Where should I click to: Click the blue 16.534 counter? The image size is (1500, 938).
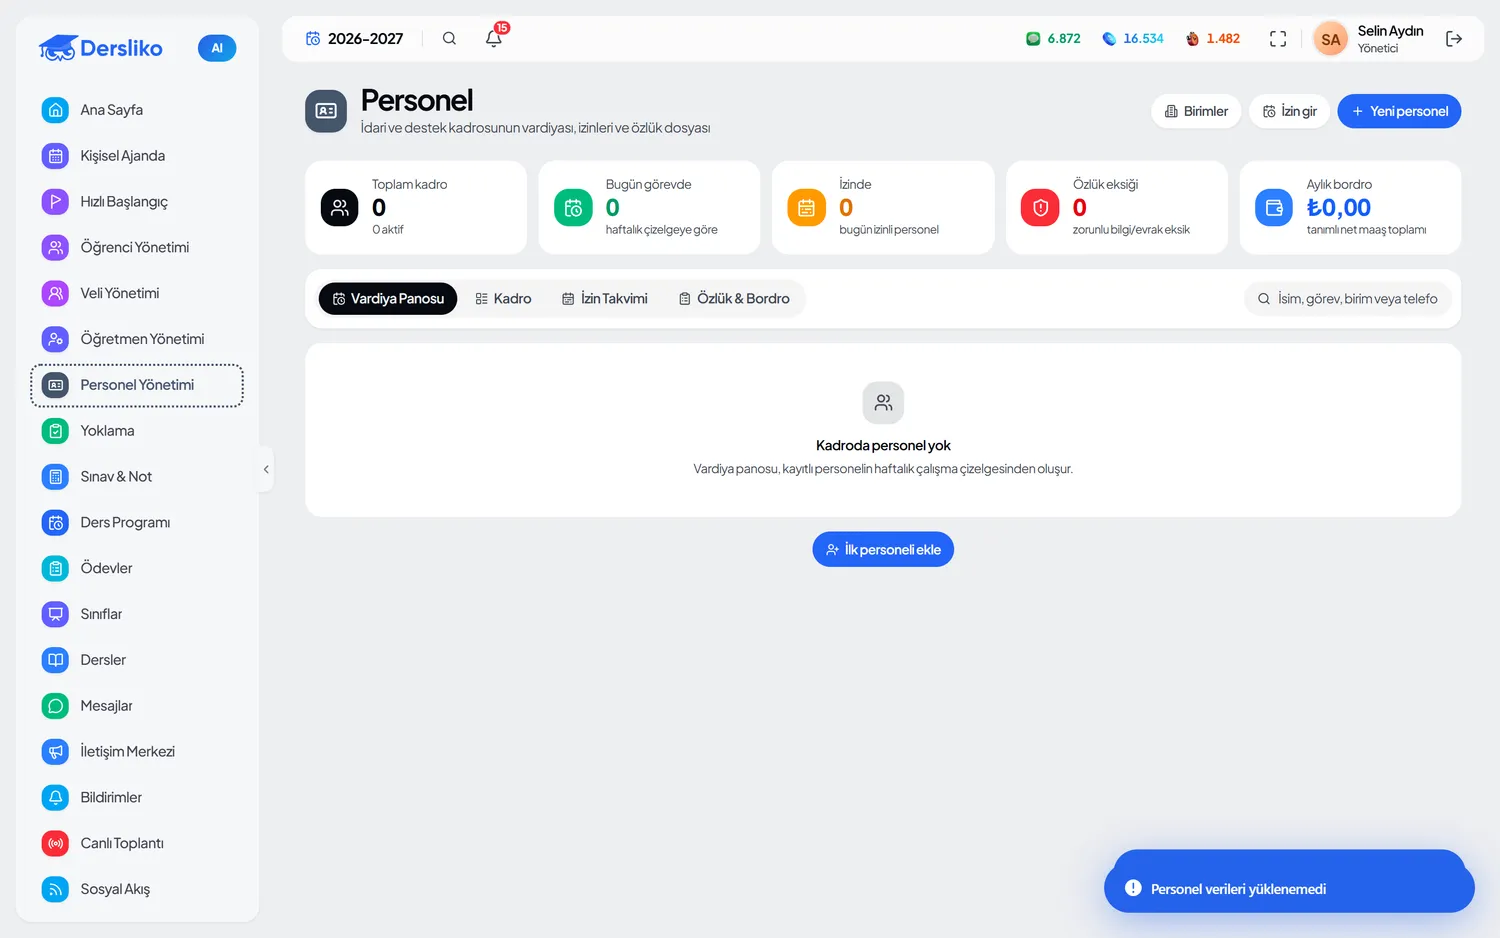click(x=1133, y=39)
